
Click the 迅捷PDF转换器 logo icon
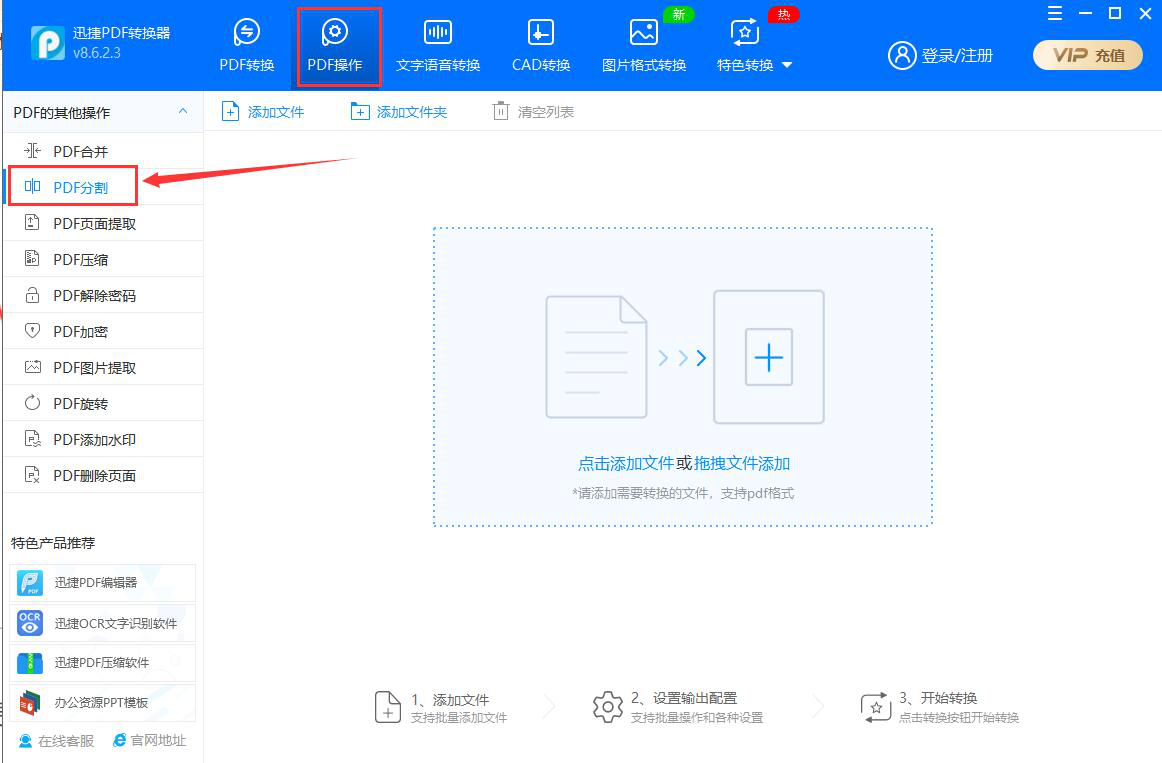[x=47, y=42]
